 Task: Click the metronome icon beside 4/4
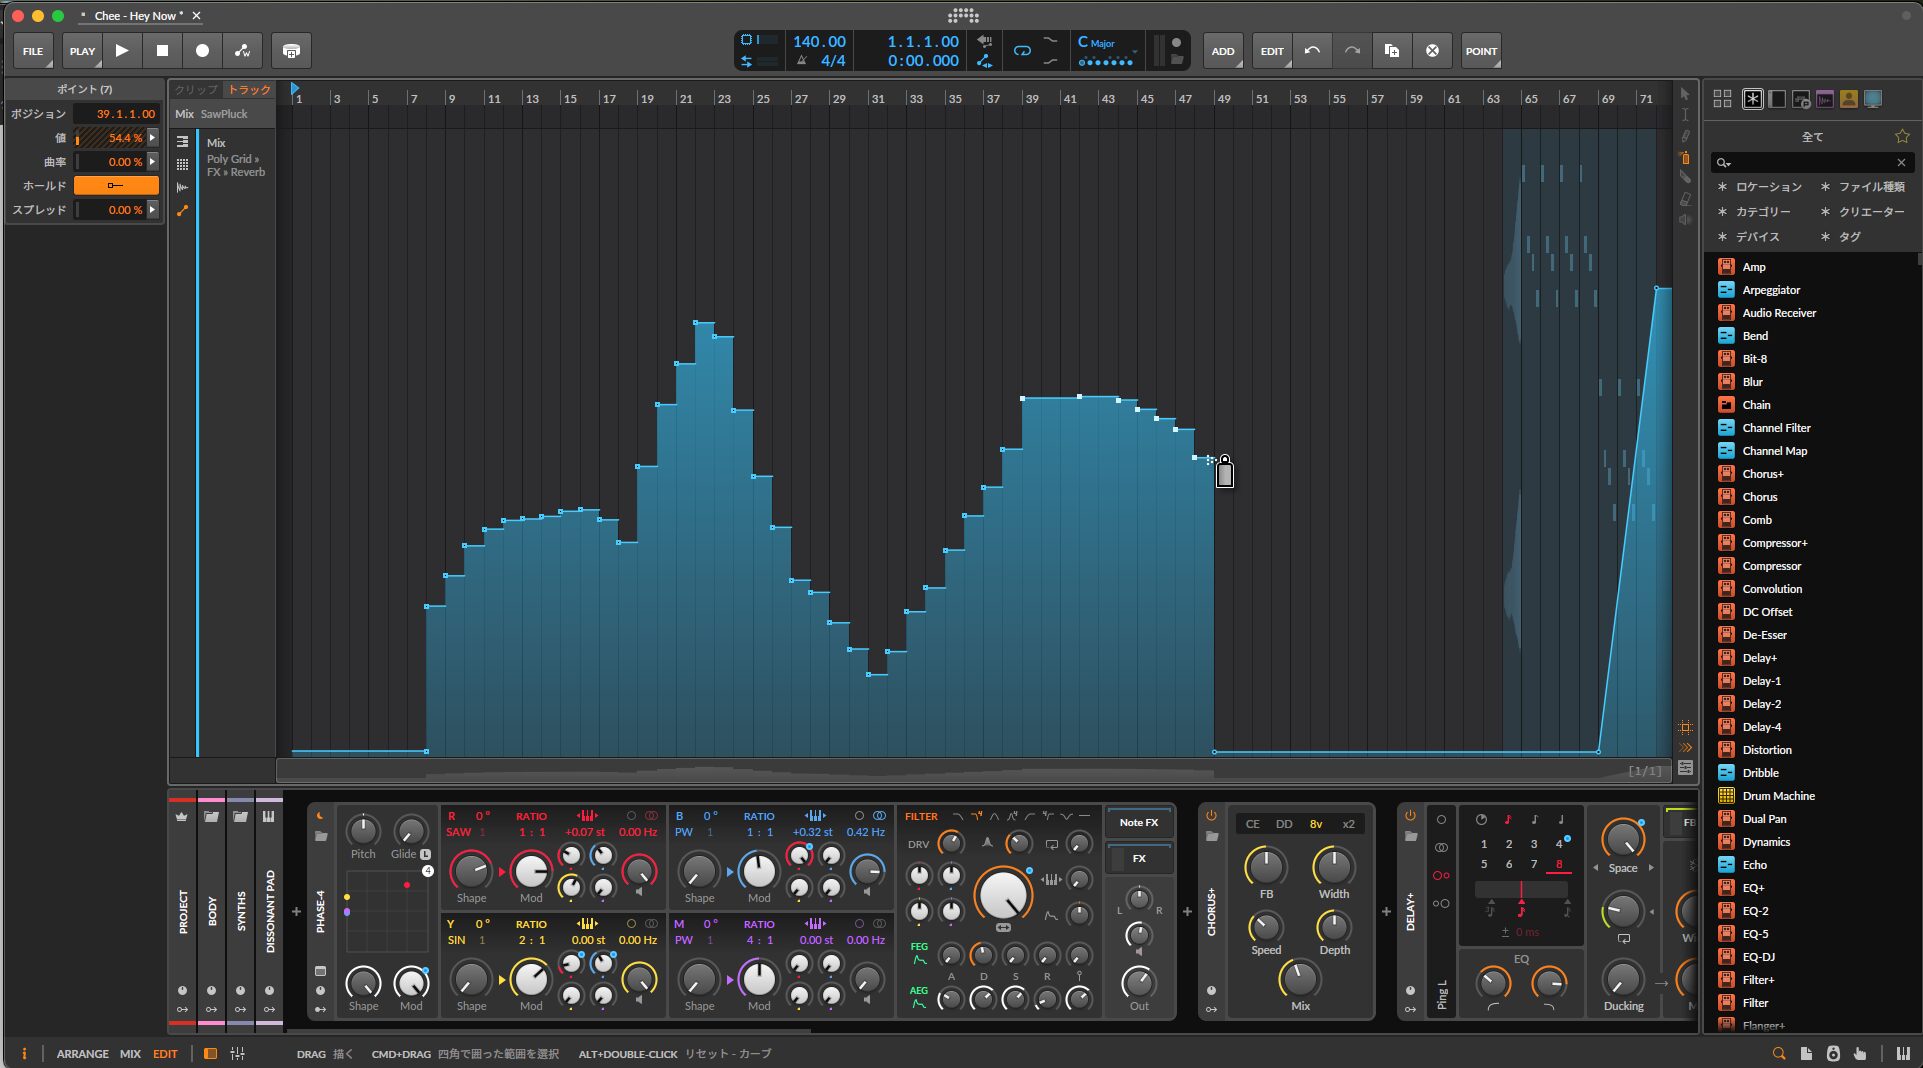click(802, 61)
